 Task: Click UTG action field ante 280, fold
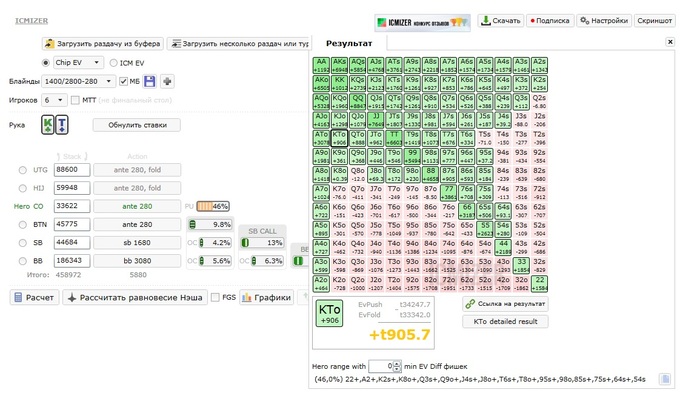(x=137, y=170)
